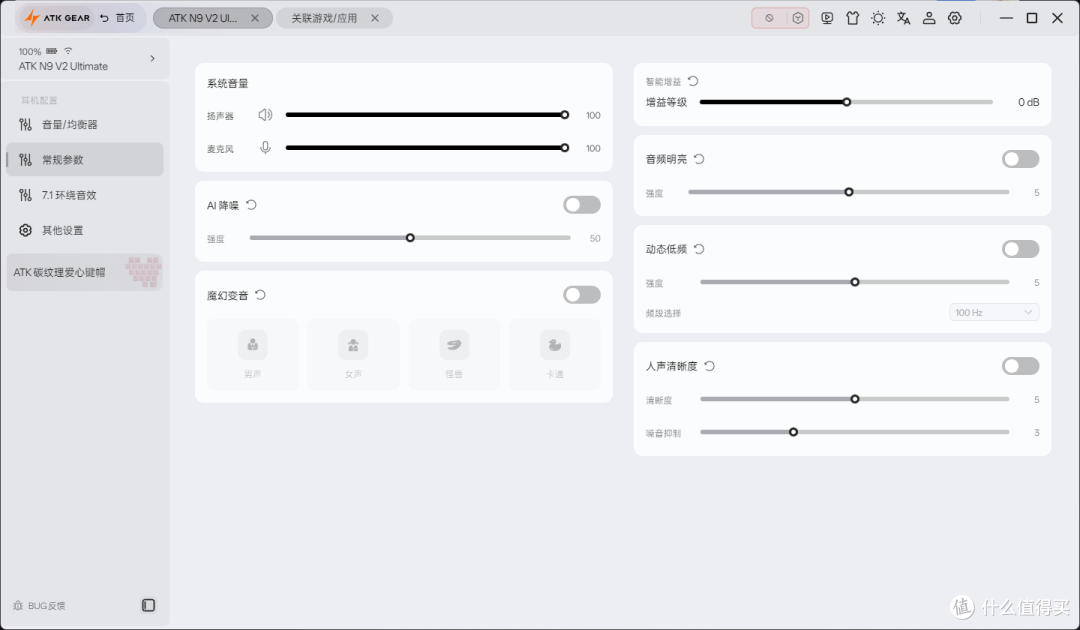Reset 音频明亮 with its refresh icon

699,159
